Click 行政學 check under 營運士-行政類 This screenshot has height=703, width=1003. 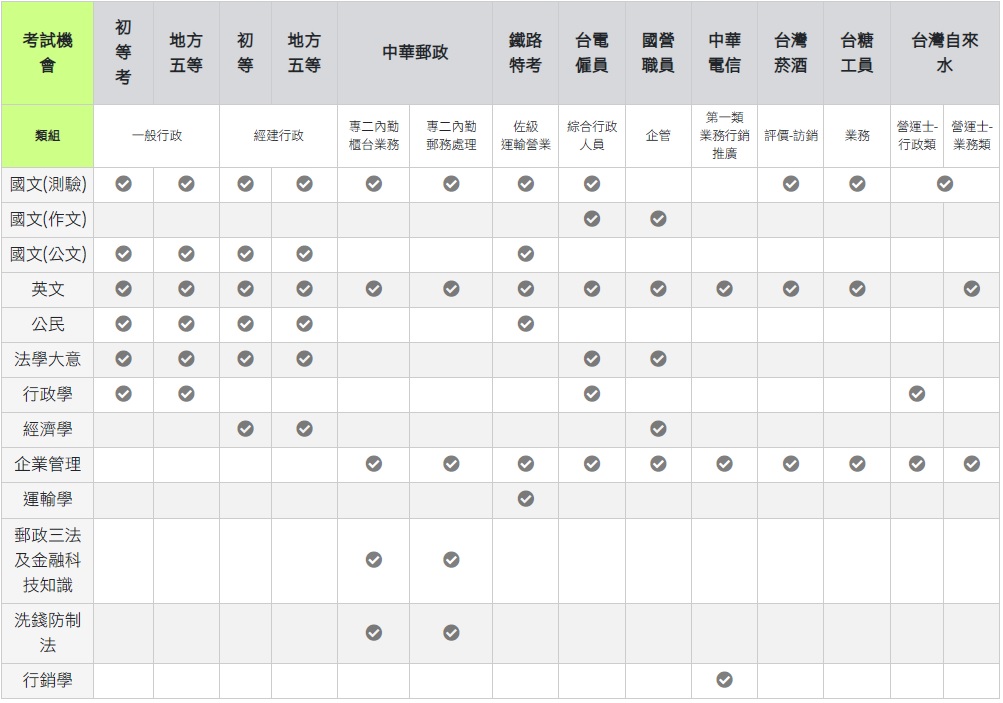(x=917, y=393)
